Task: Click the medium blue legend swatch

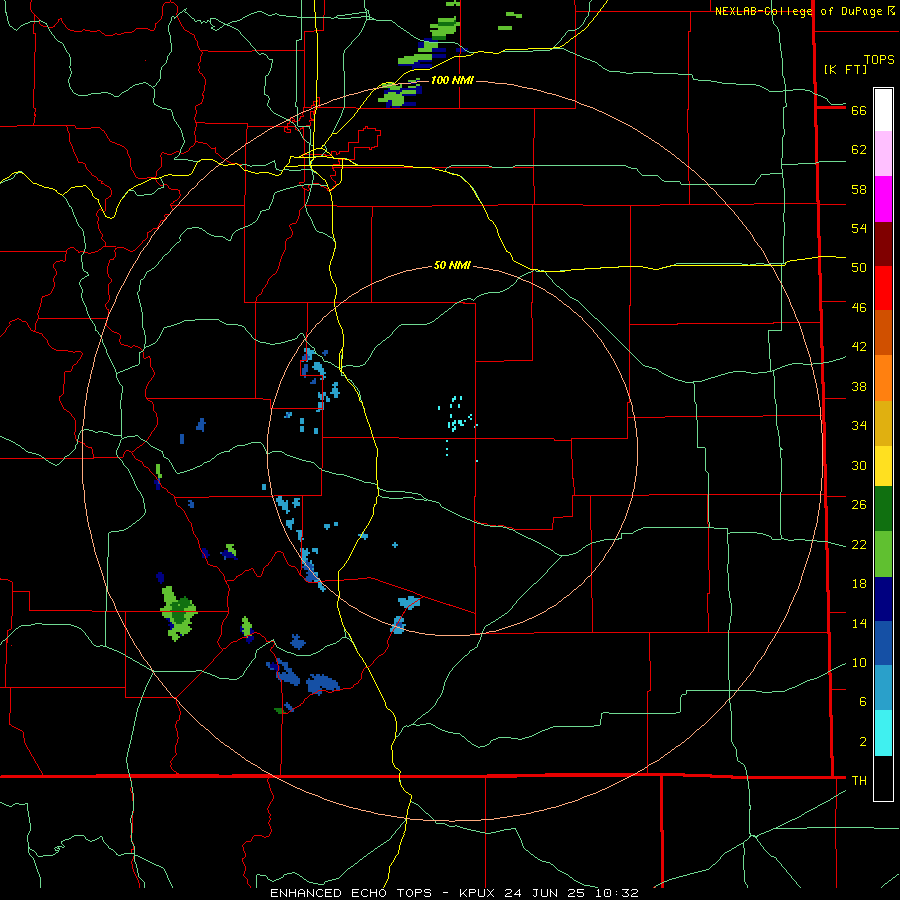Action: coord(883,643)
